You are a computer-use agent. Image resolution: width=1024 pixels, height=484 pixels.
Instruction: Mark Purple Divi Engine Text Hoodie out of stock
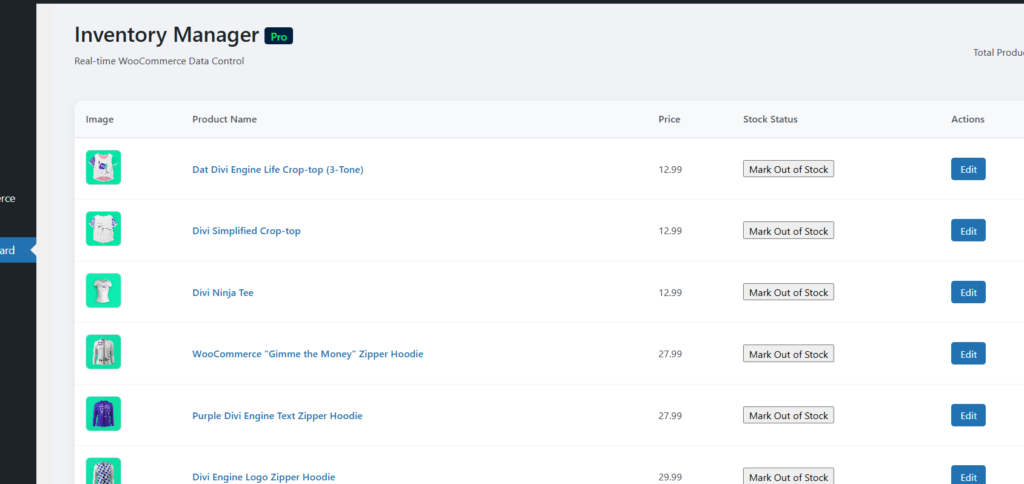pos(788,416)
